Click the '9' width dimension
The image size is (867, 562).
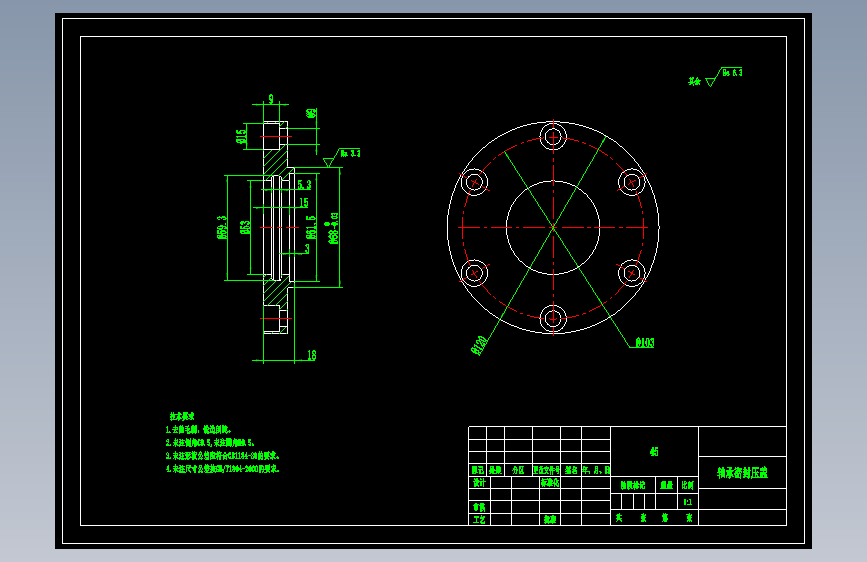[x=271, y=99]
